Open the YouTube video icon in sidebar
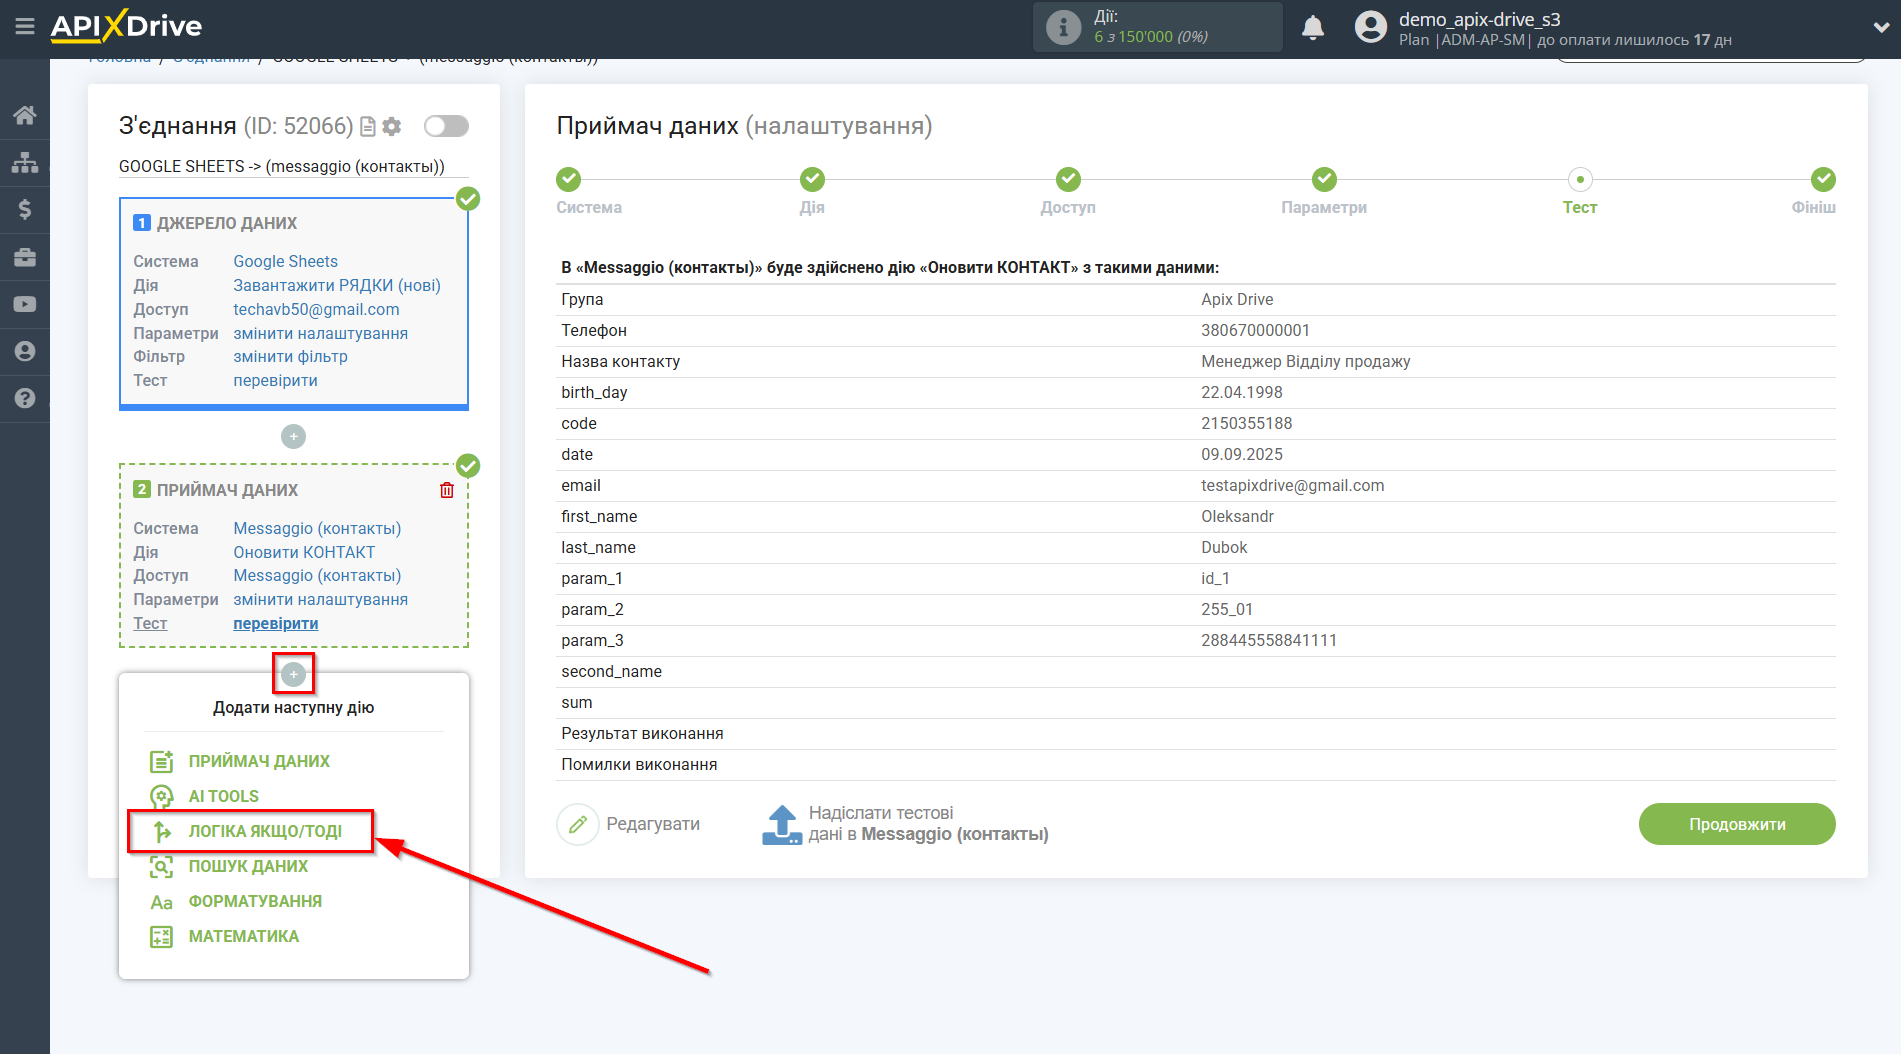This screenshot has width=1901, height=1054. 25,304
